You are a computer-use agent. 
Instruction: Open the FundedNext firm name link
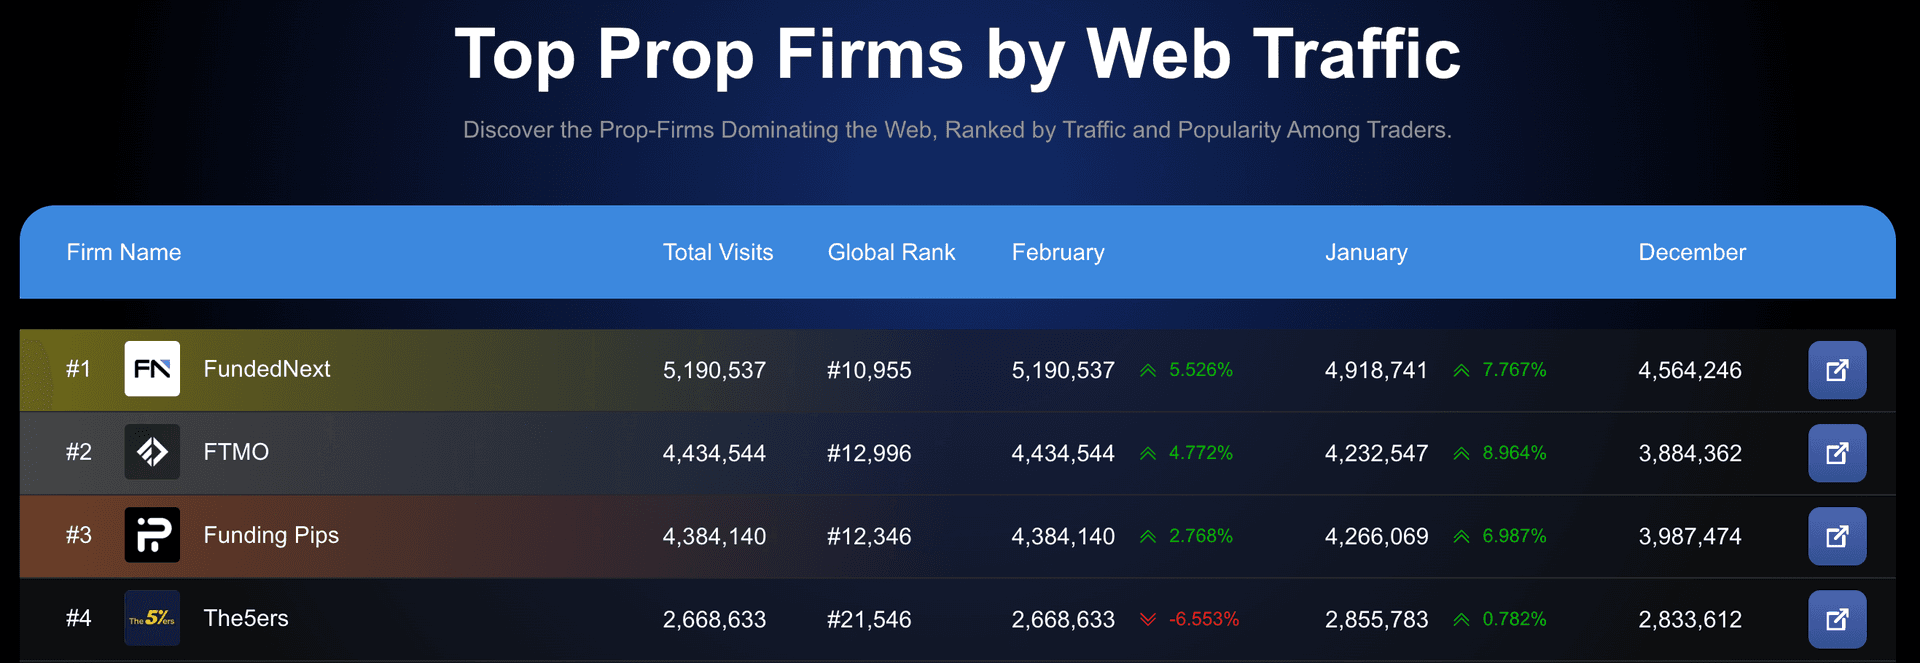(x=267, y=369)
